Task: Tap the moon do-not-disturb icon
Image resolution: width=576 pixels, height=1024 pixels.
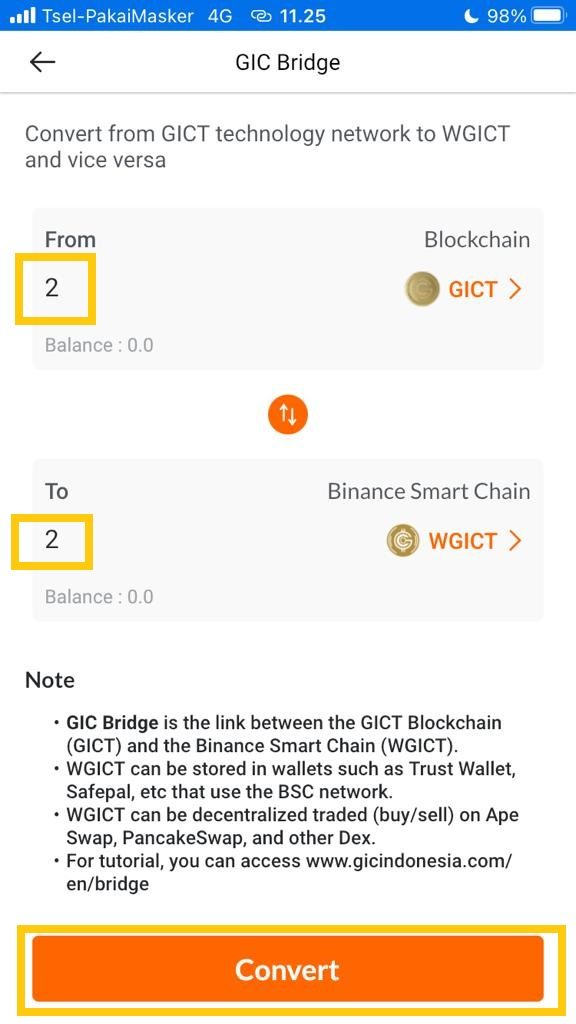Action: click(471, 16)
